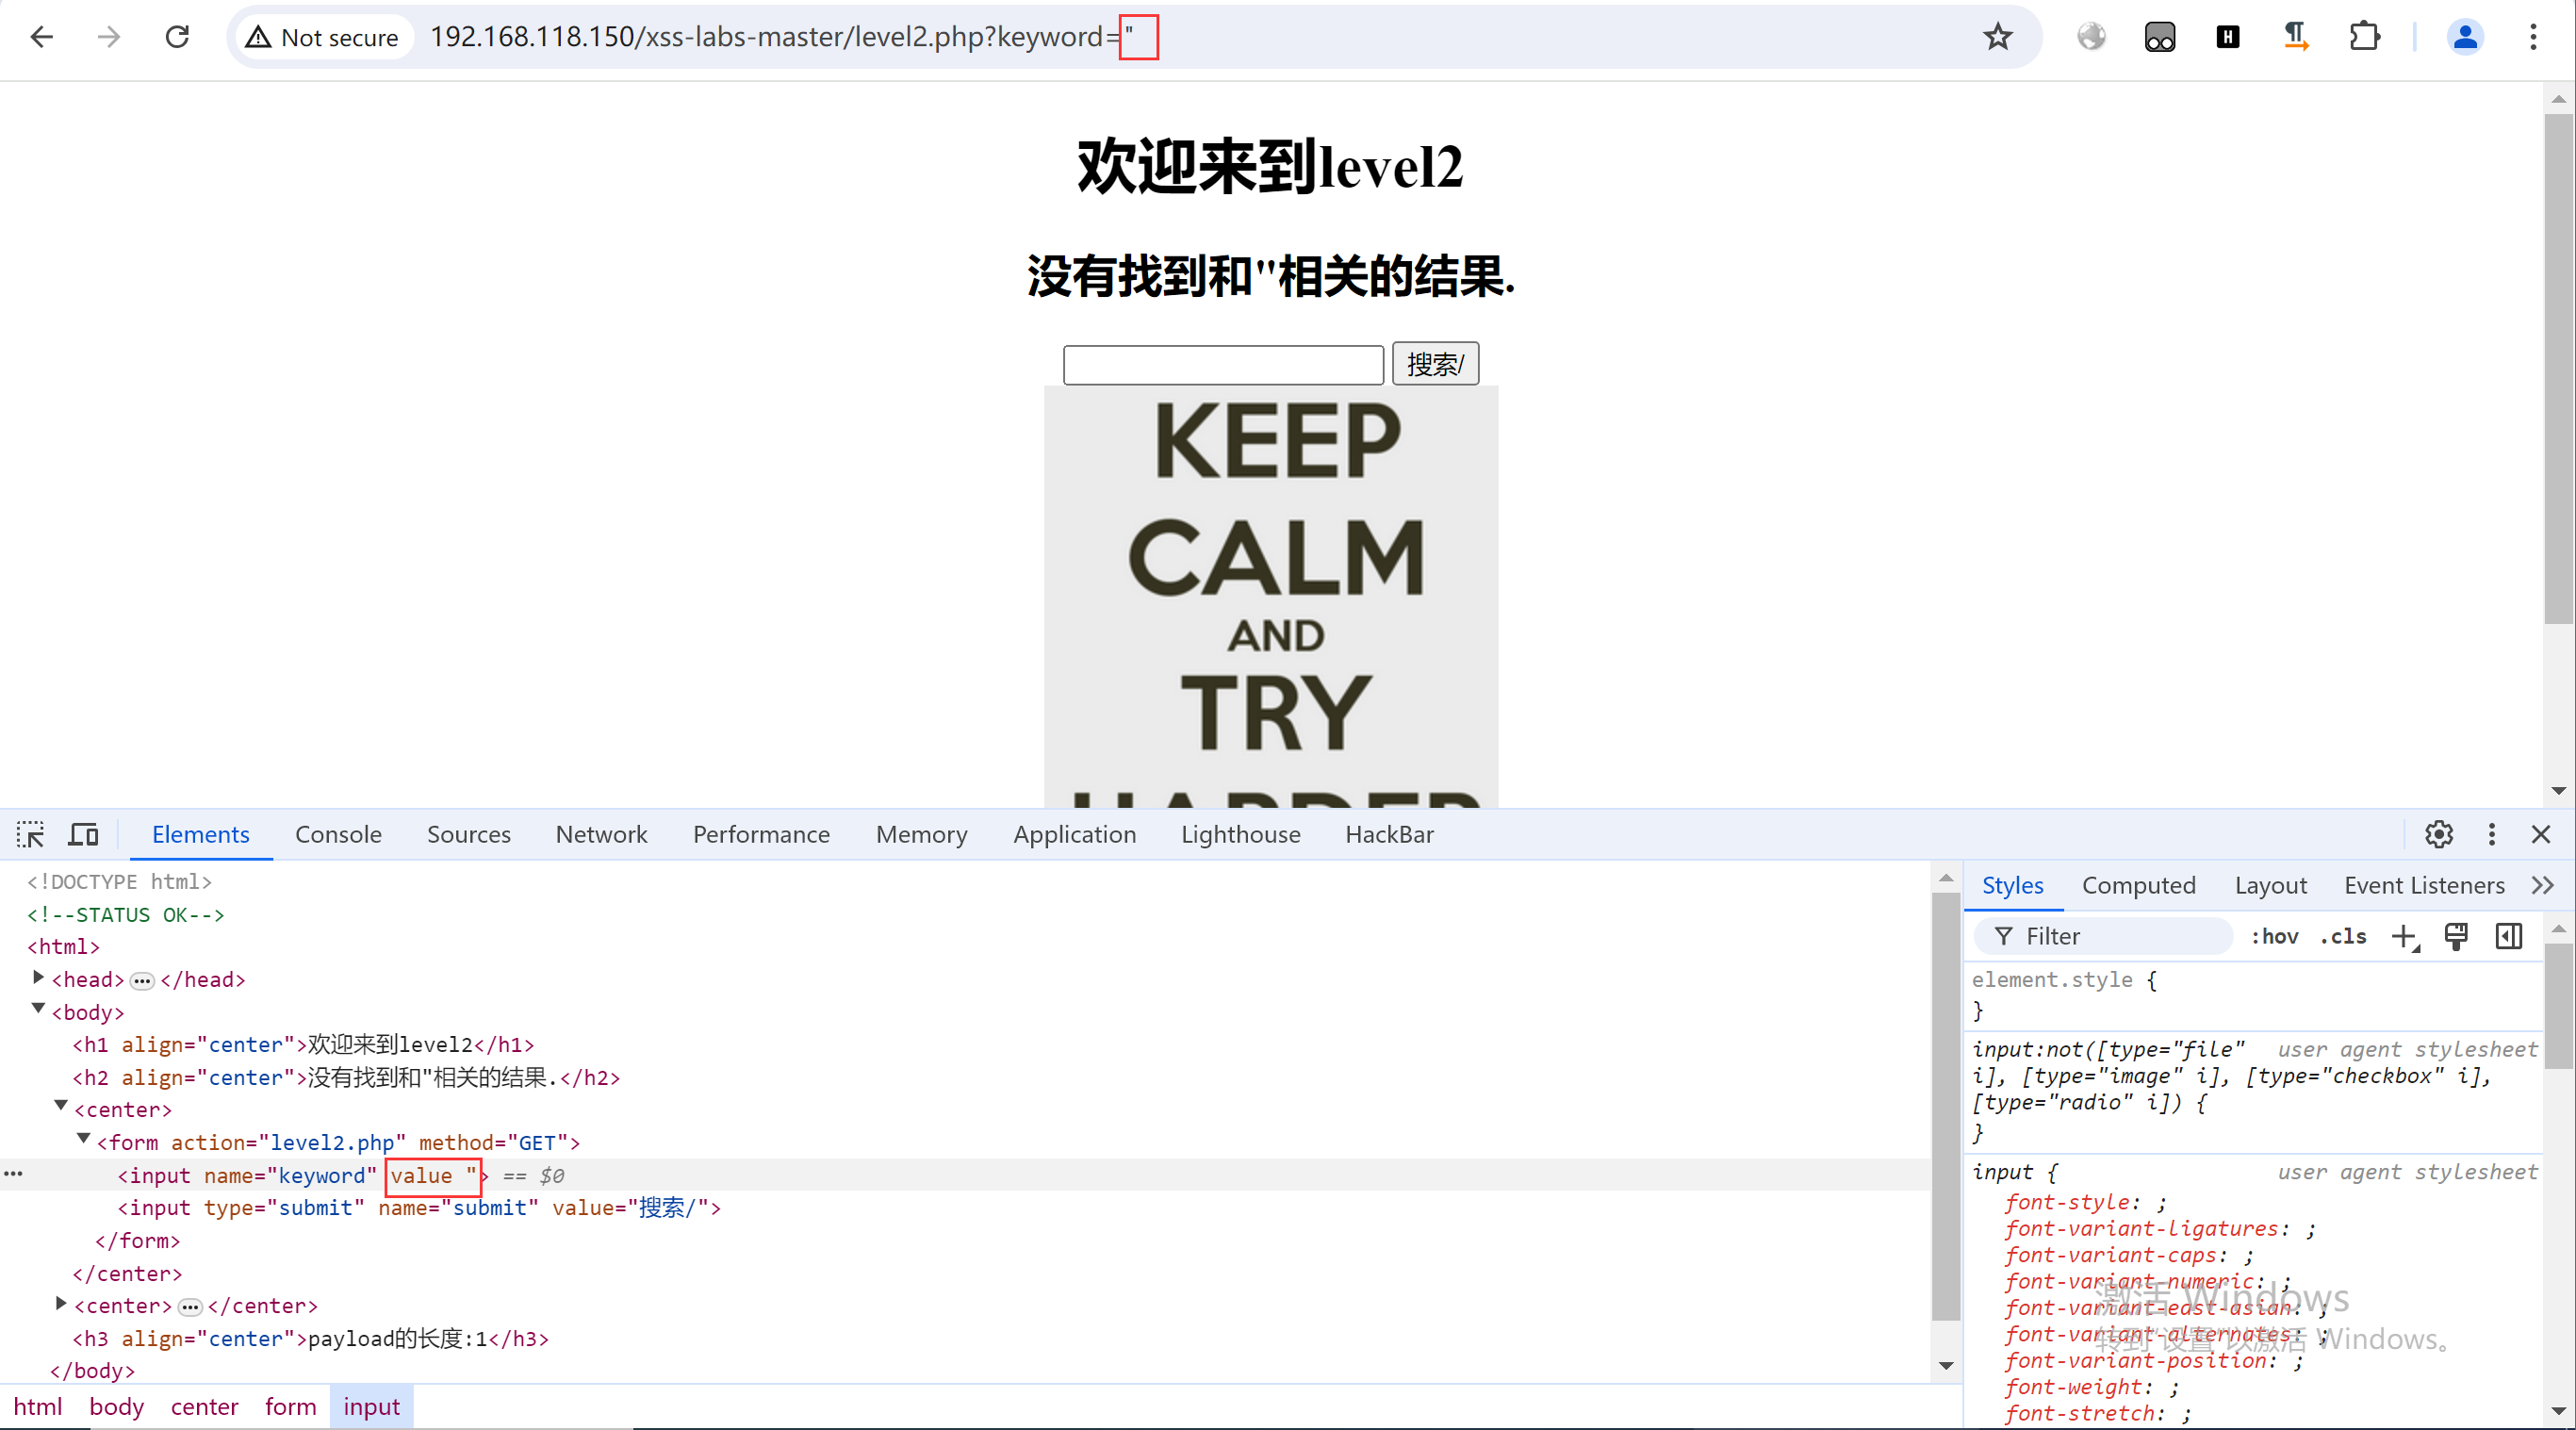Screen dimensions: 2576x1430
Task: Show more sidebar tabs with double chevron
Action: pos(2542,885)
